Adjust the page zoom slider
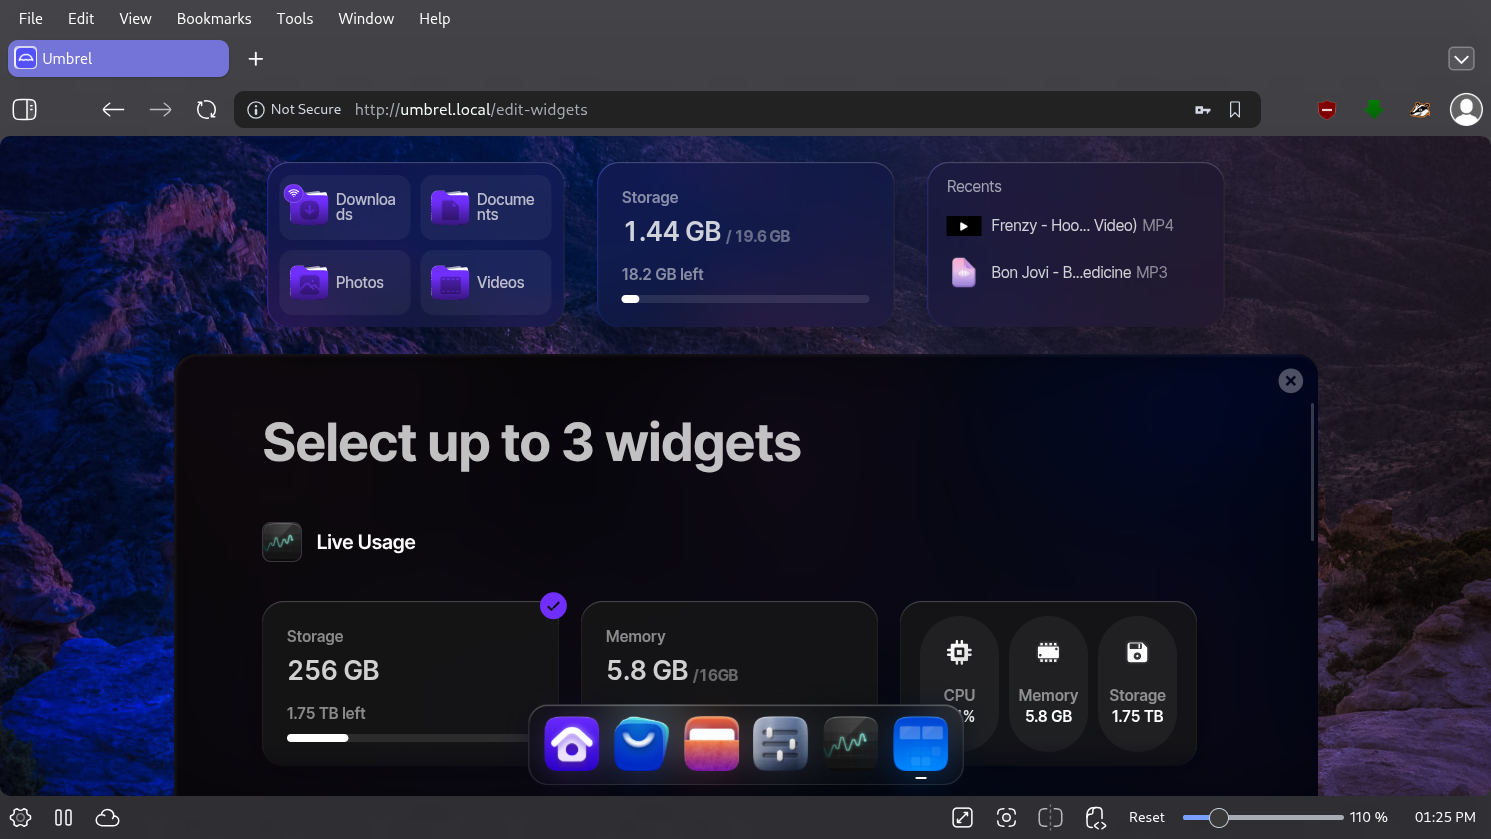Screen dimensions: 1491x839 [x=1263, y=817]
